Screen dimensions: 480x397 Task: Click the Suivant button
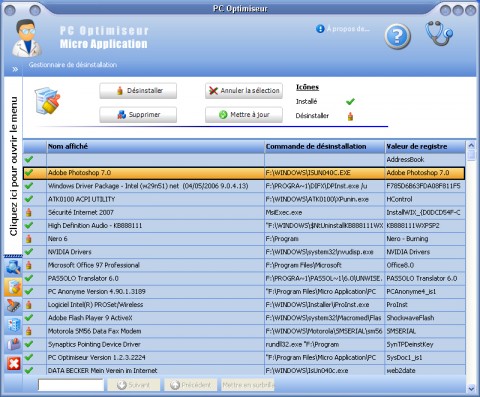click(x=134, y=385)
